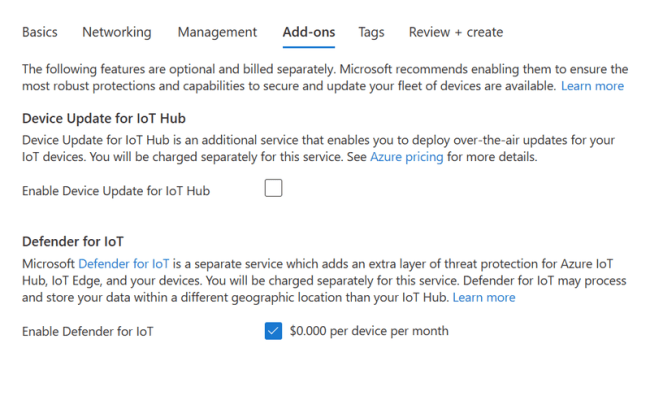Open the Defender for IoT link
650x400 pixels.
(124, 264)
